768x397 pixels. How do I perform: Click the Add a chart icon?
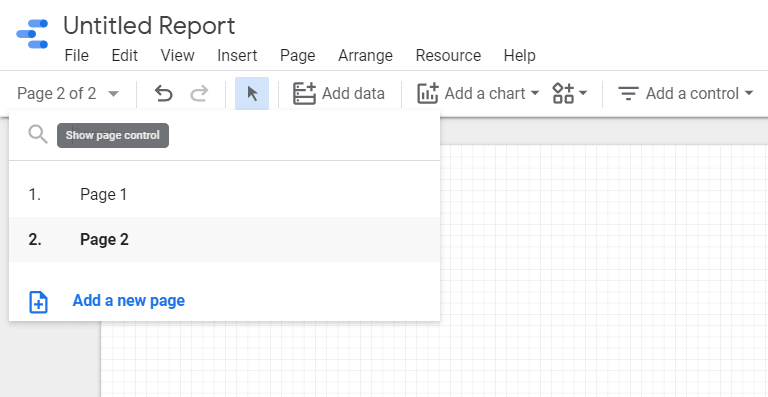pos(428,93)
